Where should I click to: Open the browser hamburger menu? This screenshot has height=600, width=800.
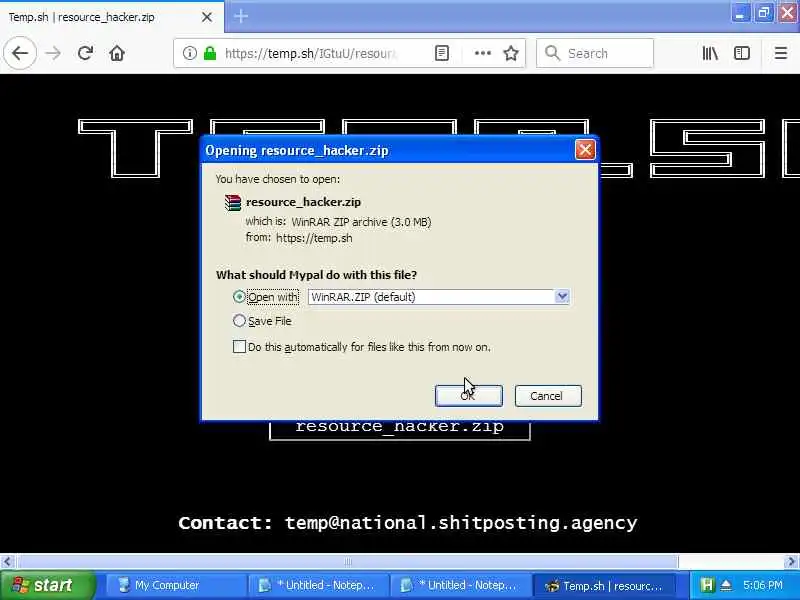[x=781, y=53]
